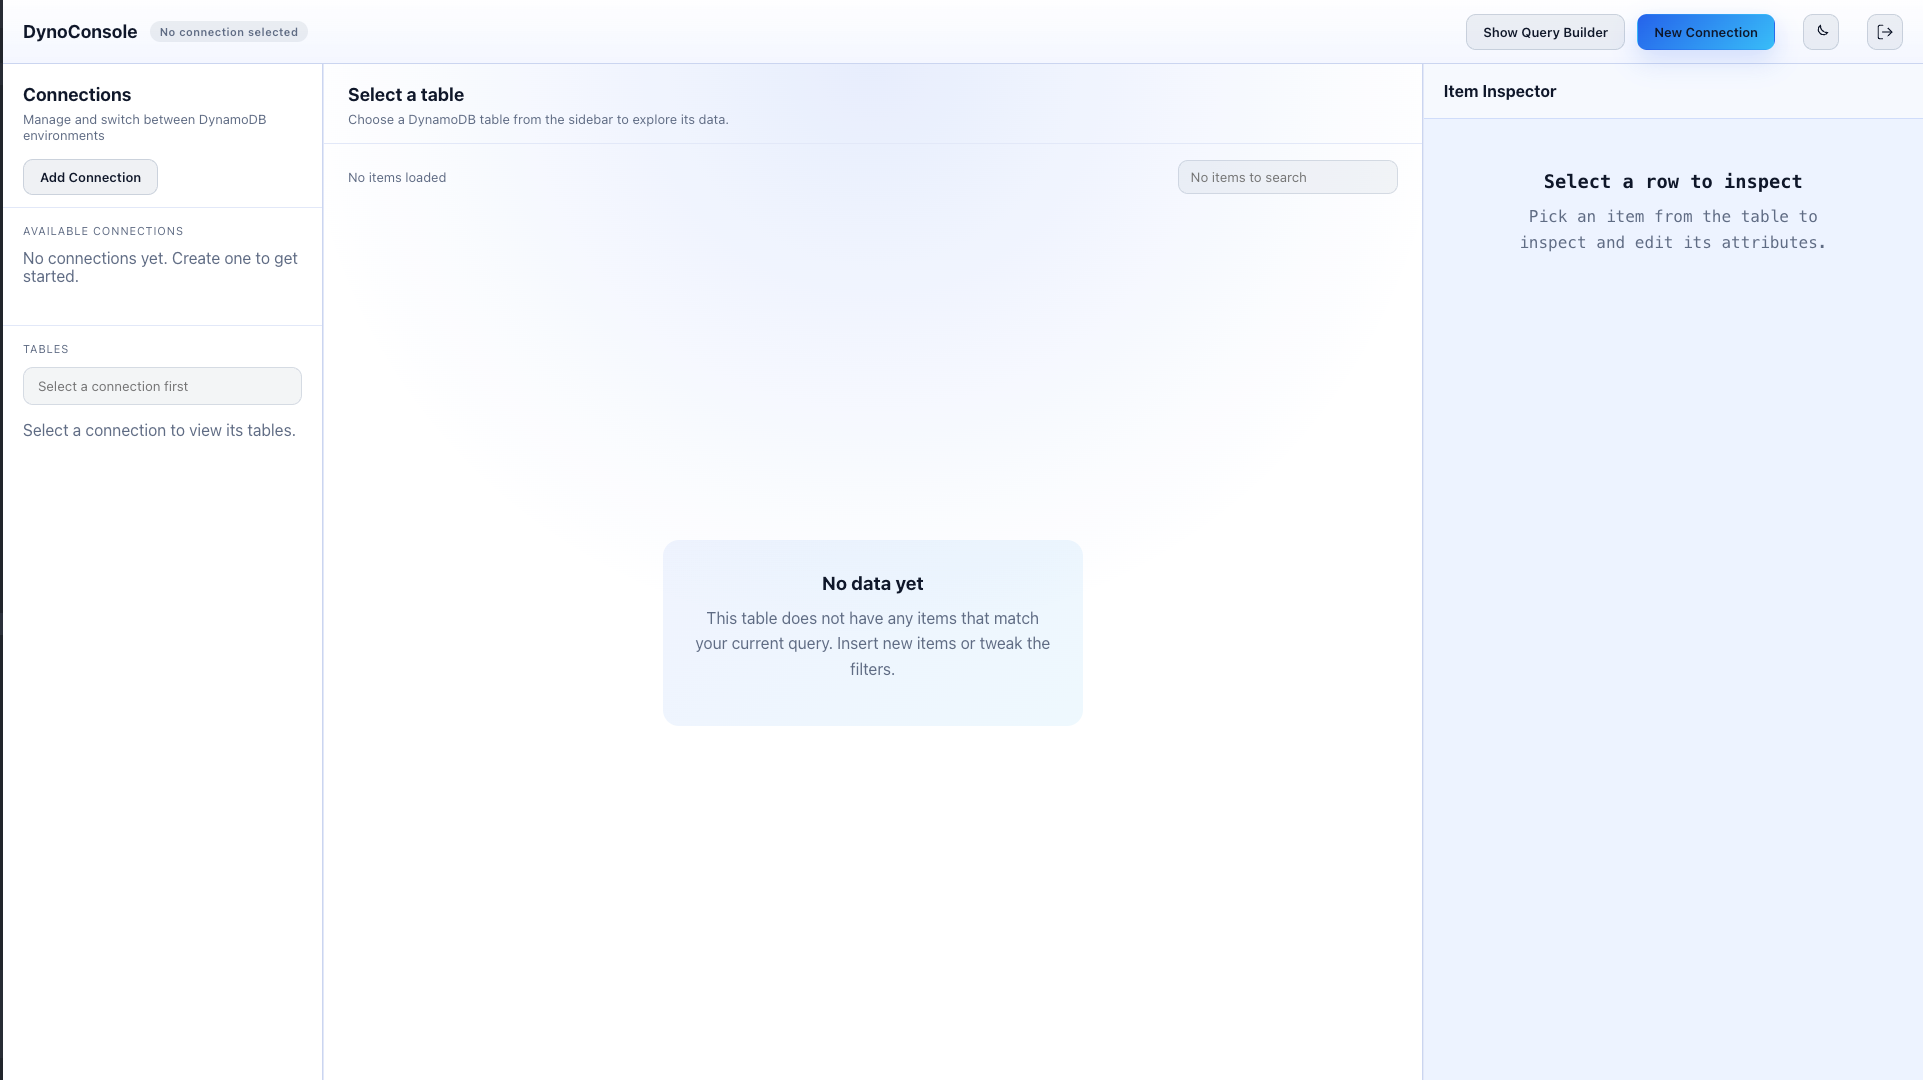Click the 'No items to search' field
Image resolution: width=1923 pixels, height=1080 pixels.
1286,177
